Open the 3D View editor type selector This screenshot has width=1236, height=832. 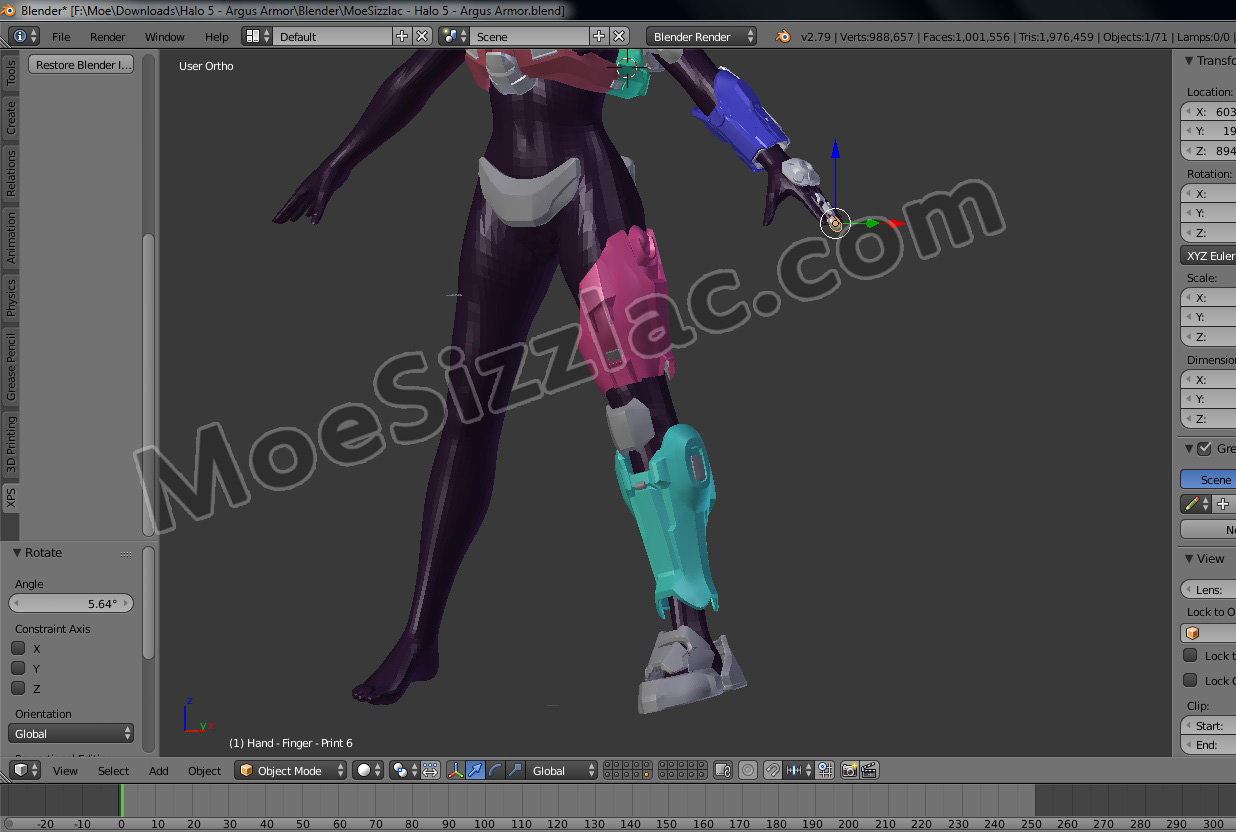coord(25,770)
